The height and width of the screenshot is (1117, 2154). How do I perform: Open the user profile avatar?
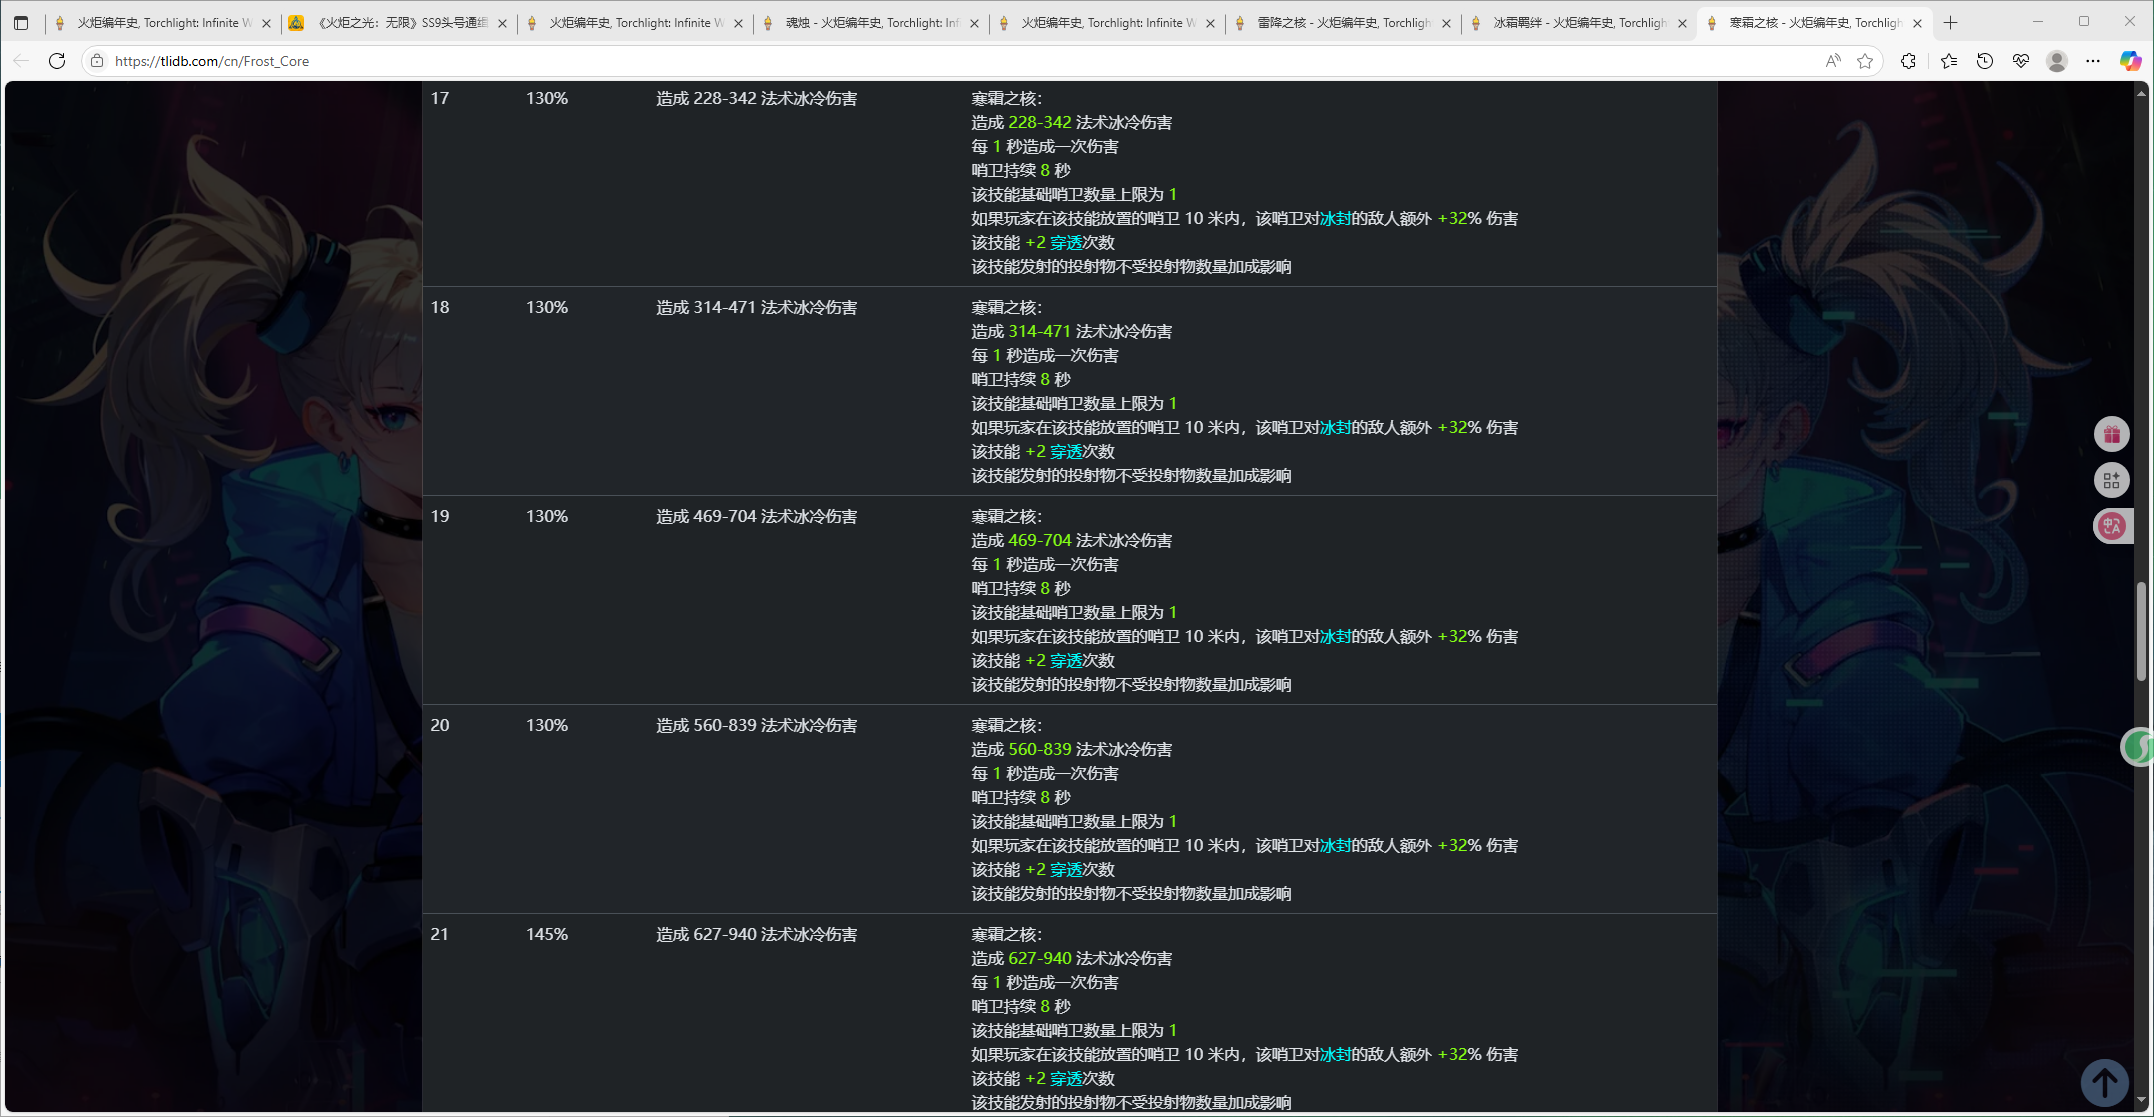point(2057,61)
